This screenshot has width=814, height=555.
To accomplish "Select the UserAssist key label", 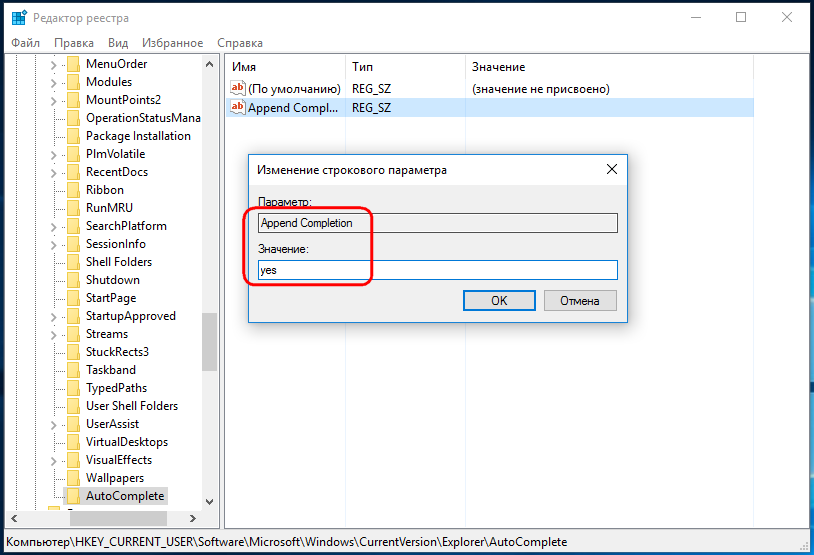I will (x=112, y=424).
